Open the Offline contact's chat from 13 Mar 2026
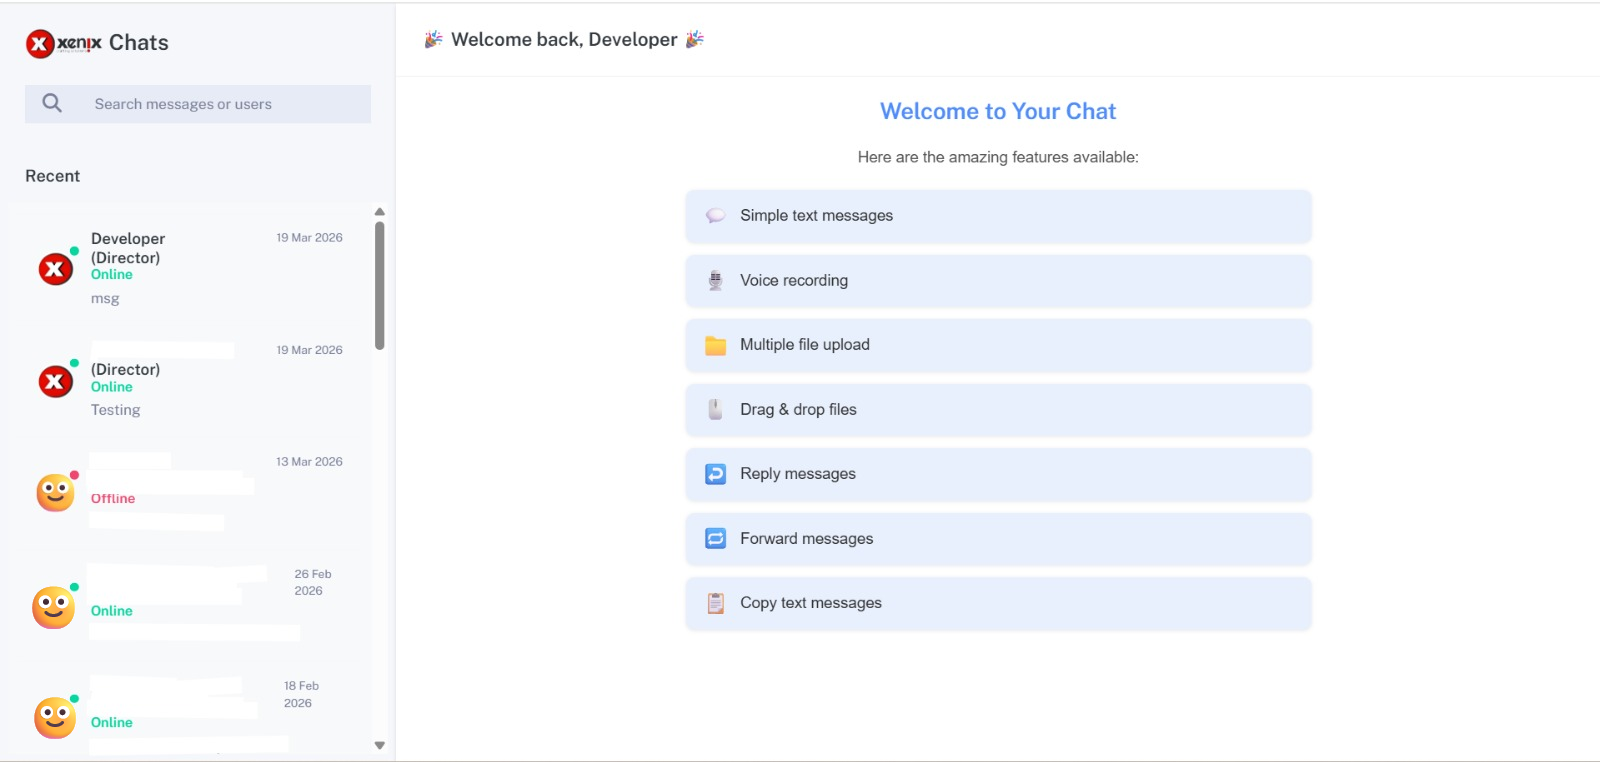The image size is (1600, 762). pos(190,493)
